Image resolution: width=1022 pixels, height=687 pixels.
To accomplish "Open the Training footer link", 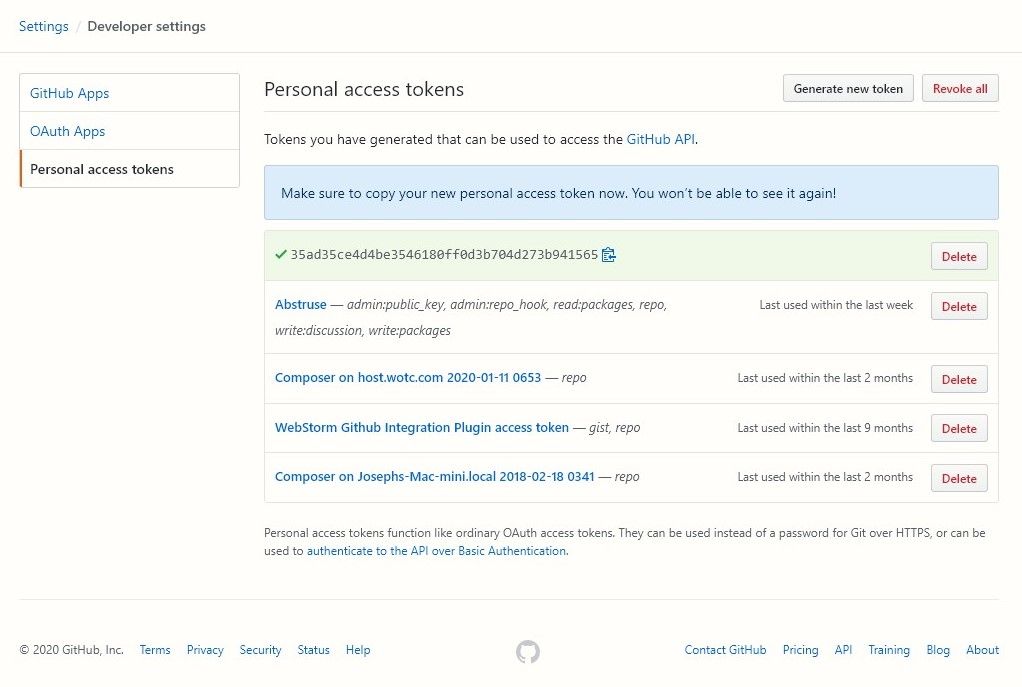I will pyautogui.click(x=889, y=650).
